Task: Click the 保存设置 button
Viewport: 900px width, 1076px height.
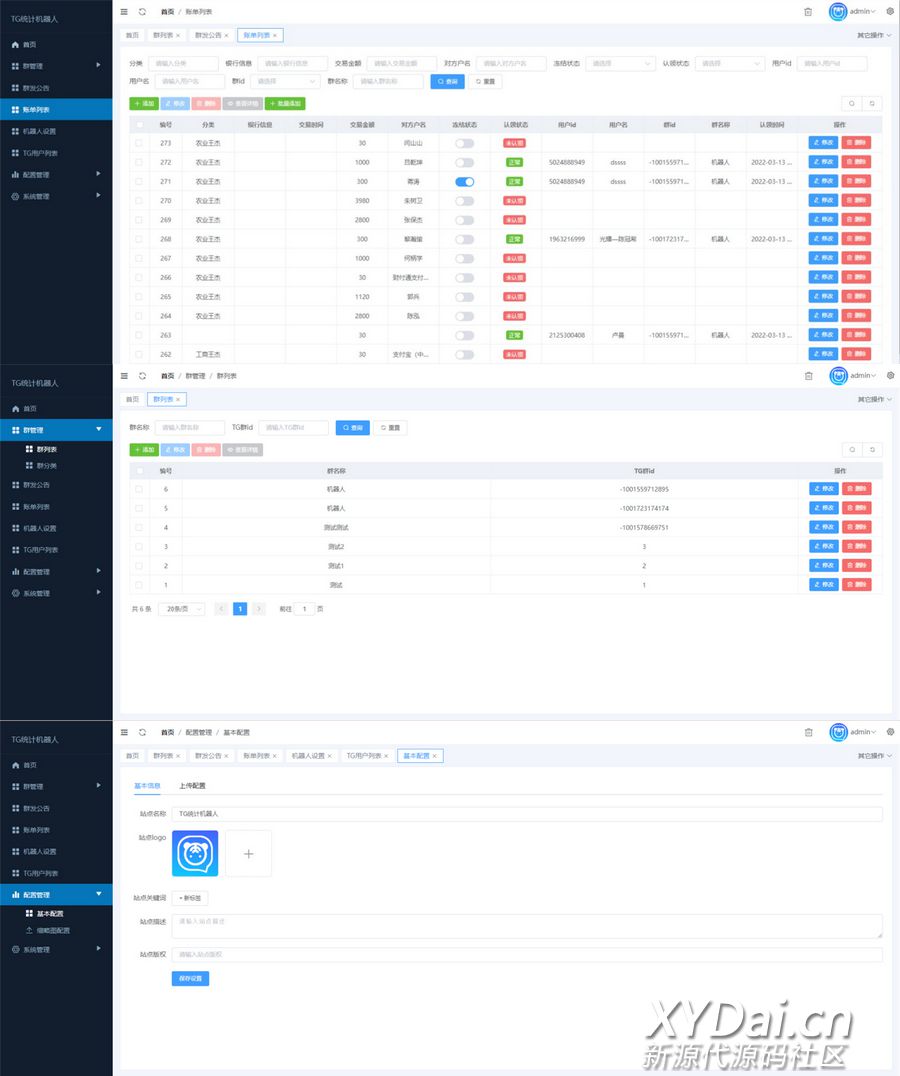Action: click(x=190, y=978)
